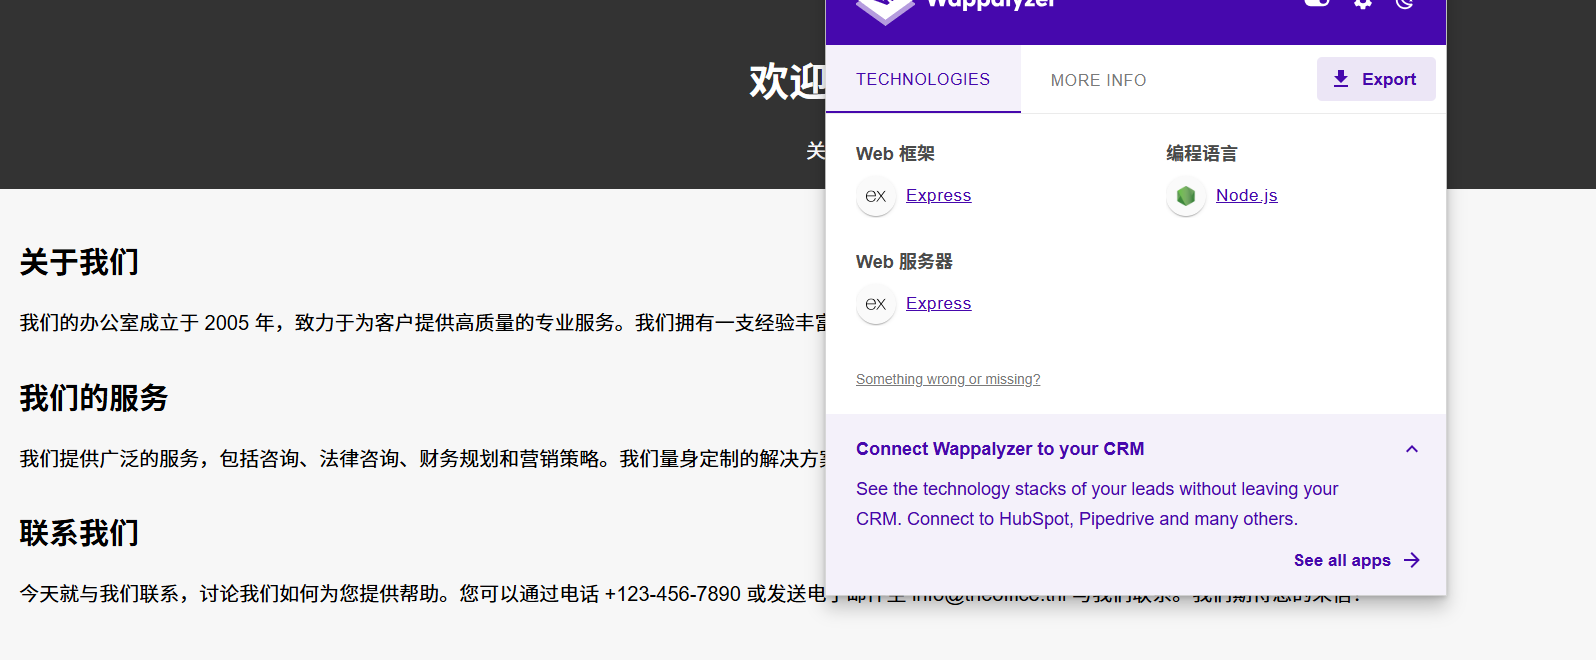
Task: Click the Wappalyzer logo icon
Action: coord(885,10)
